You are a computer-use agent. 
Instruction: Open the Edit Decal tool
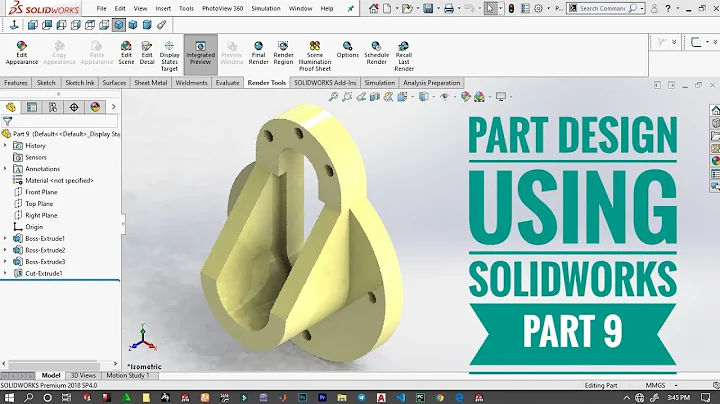tap(147, 53)
